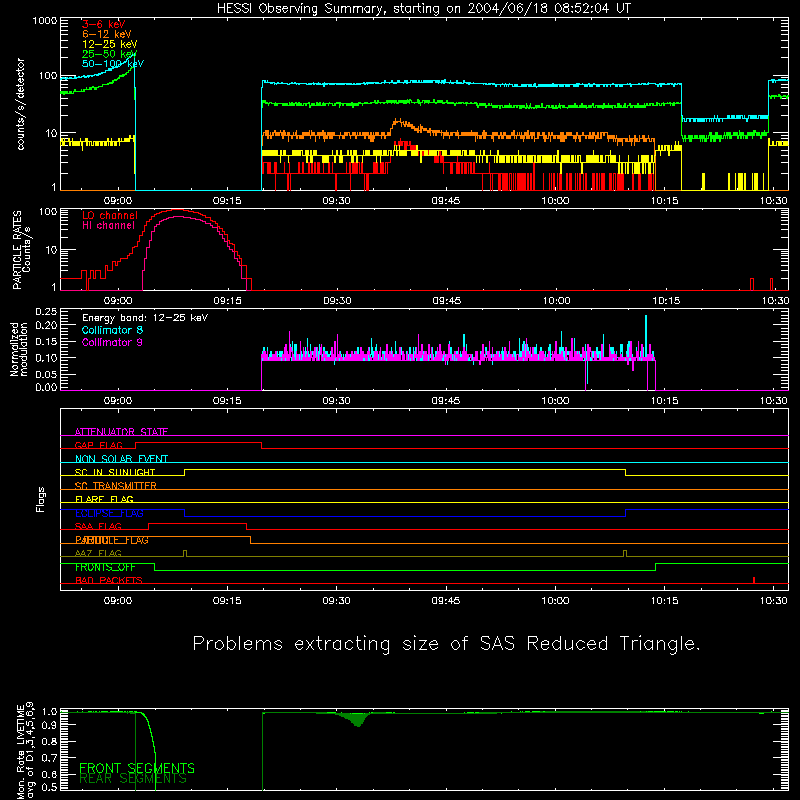This screenshot has width=800, height=800.
Task: Select the SC_IN_SUNLIGHT flag label
Action: [115, 472]
